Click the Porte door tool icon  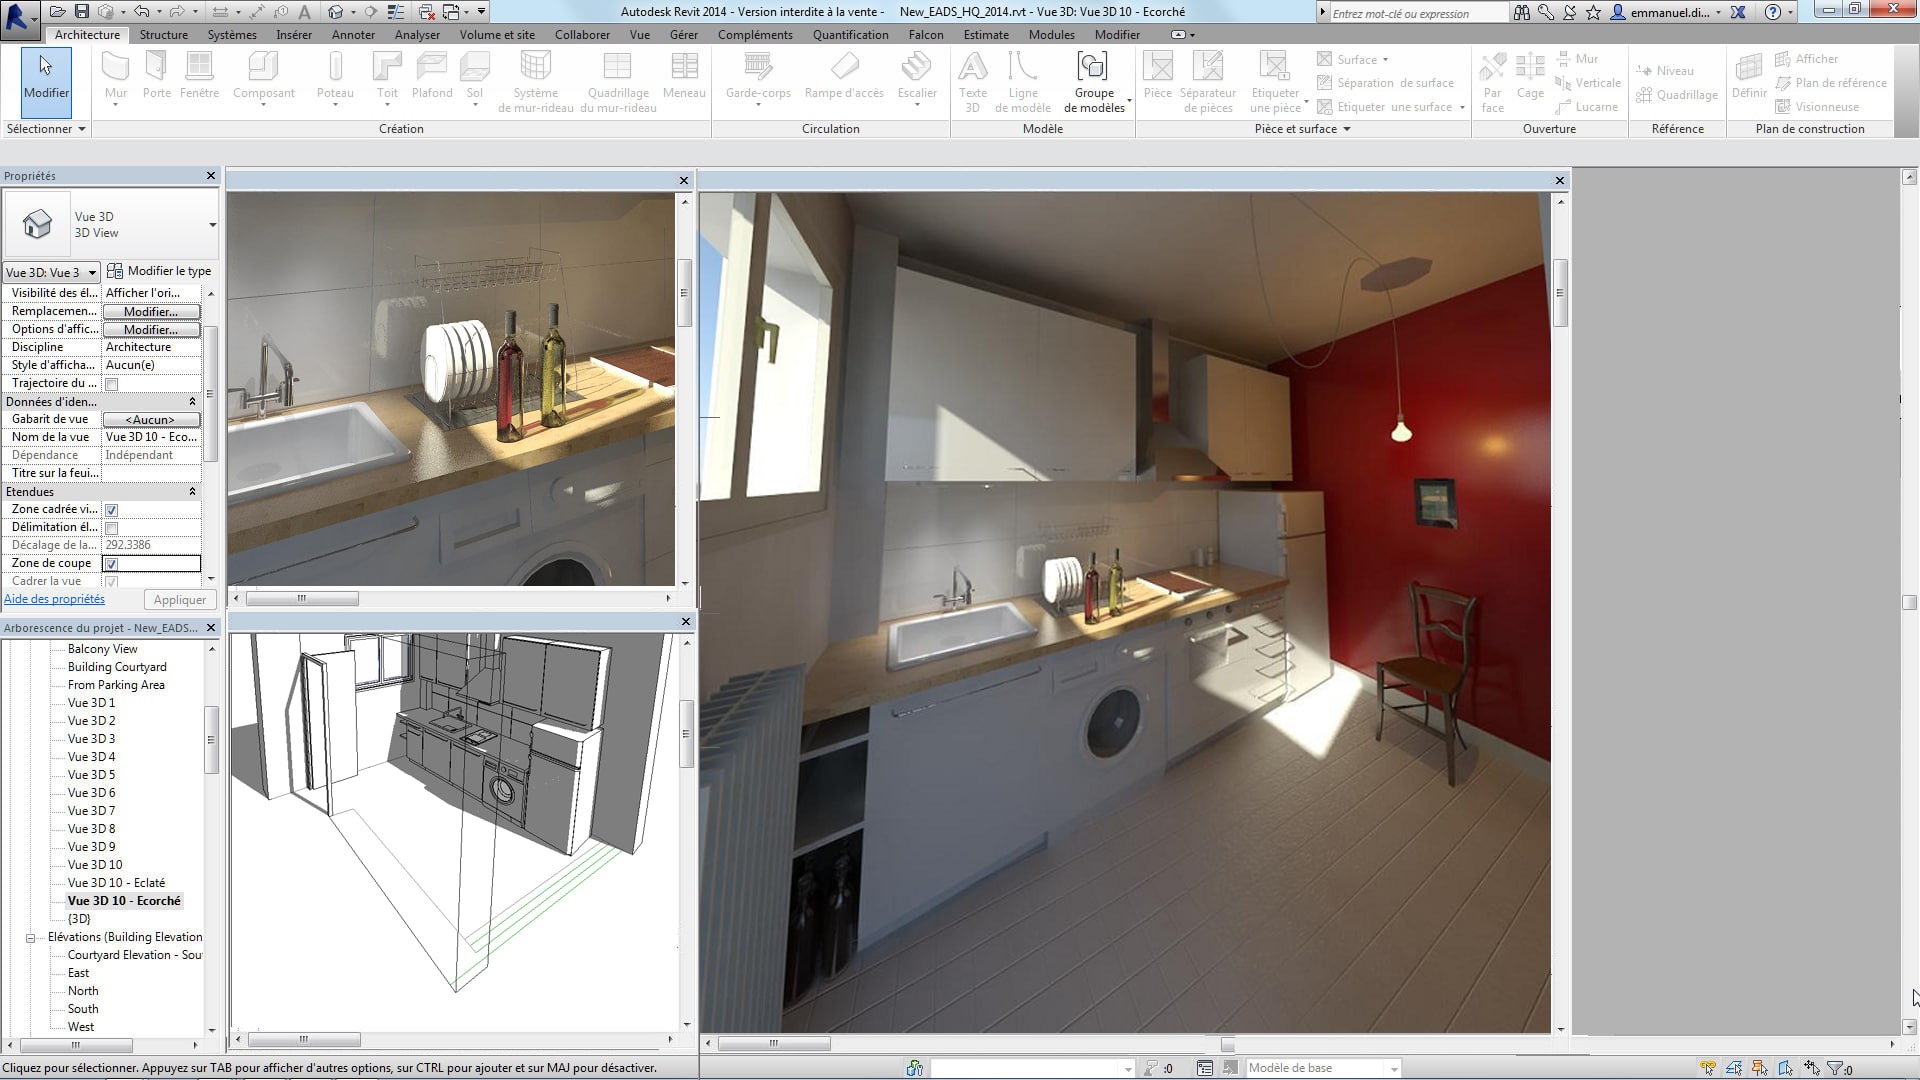click(x=156, y=67)
